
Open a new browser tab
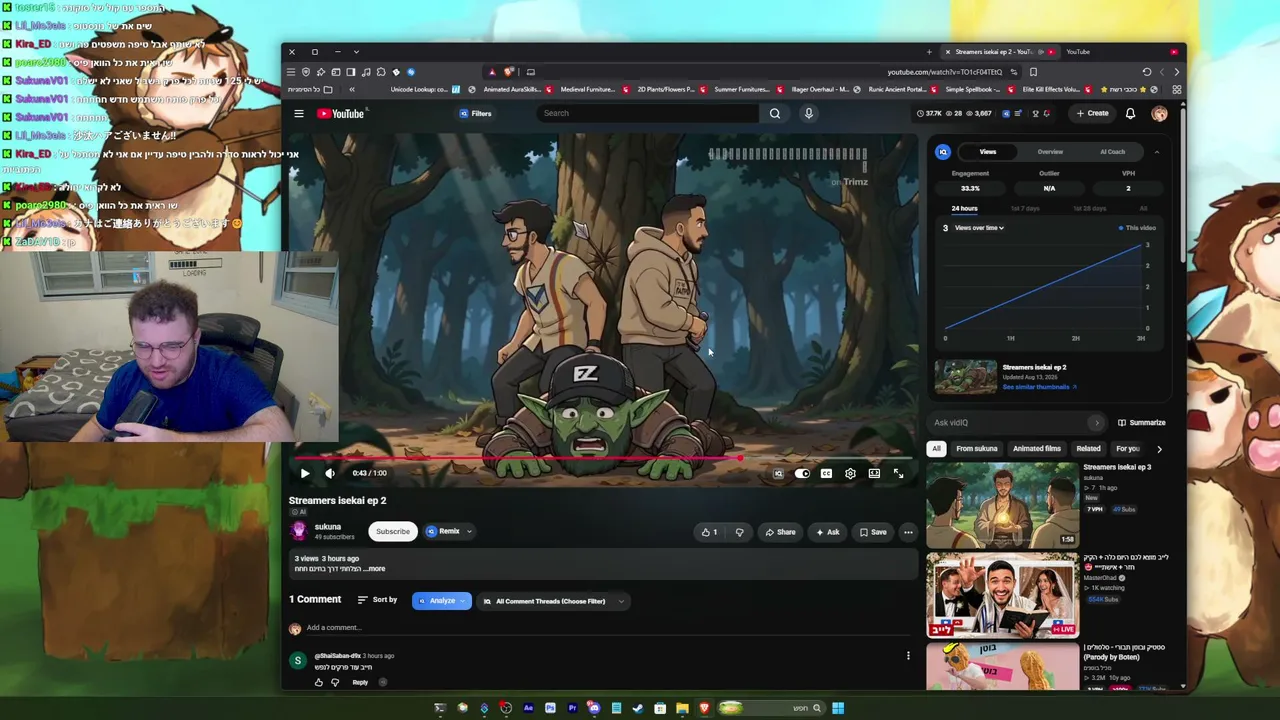(x=929, y=52)
